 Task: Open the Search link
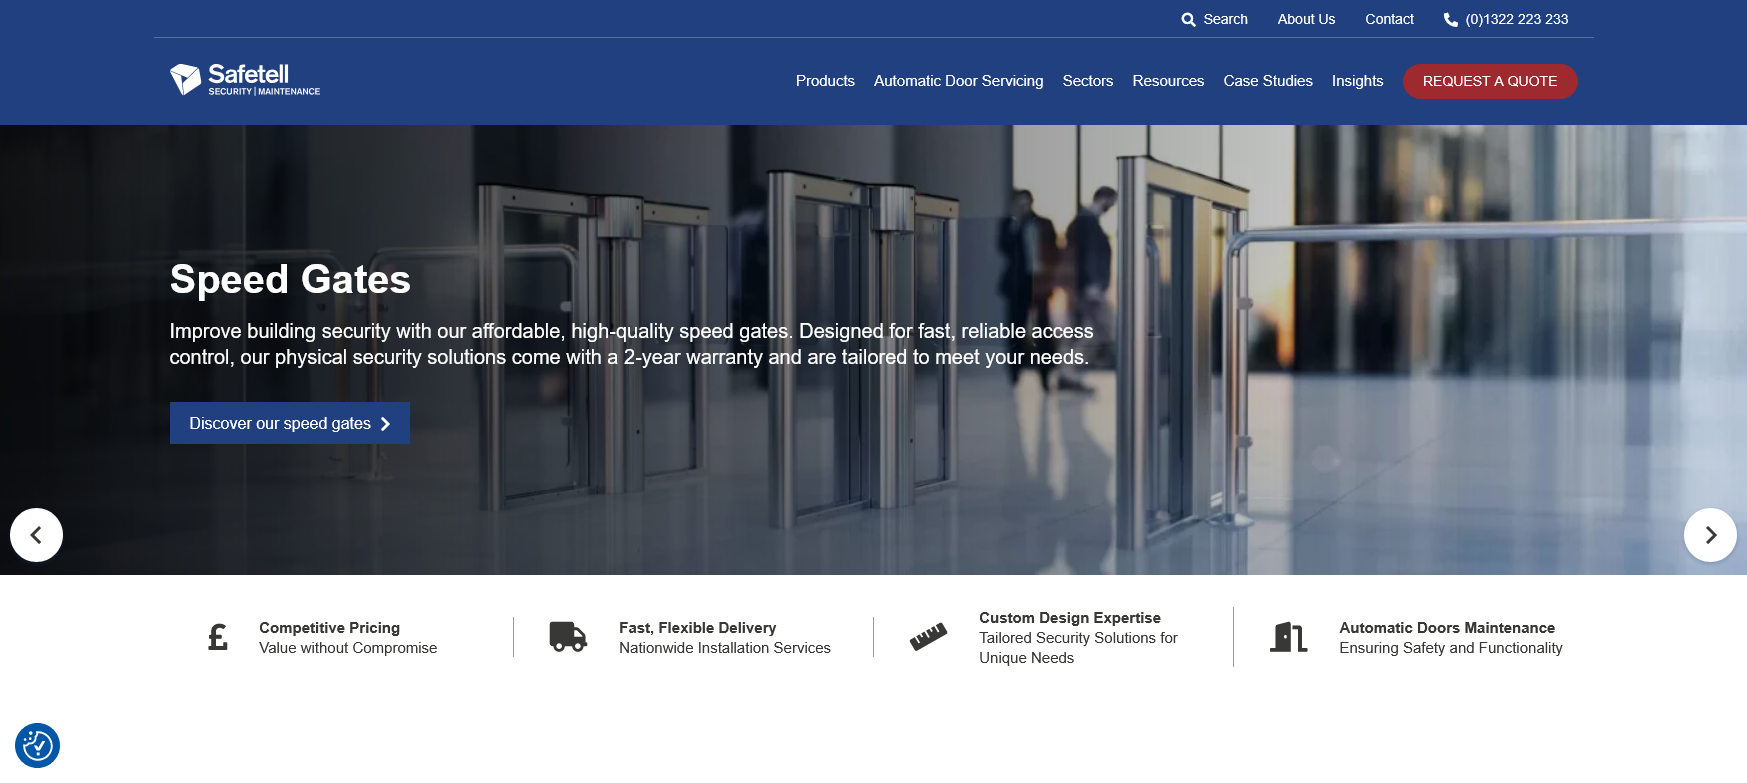[x=1225, y=19]
